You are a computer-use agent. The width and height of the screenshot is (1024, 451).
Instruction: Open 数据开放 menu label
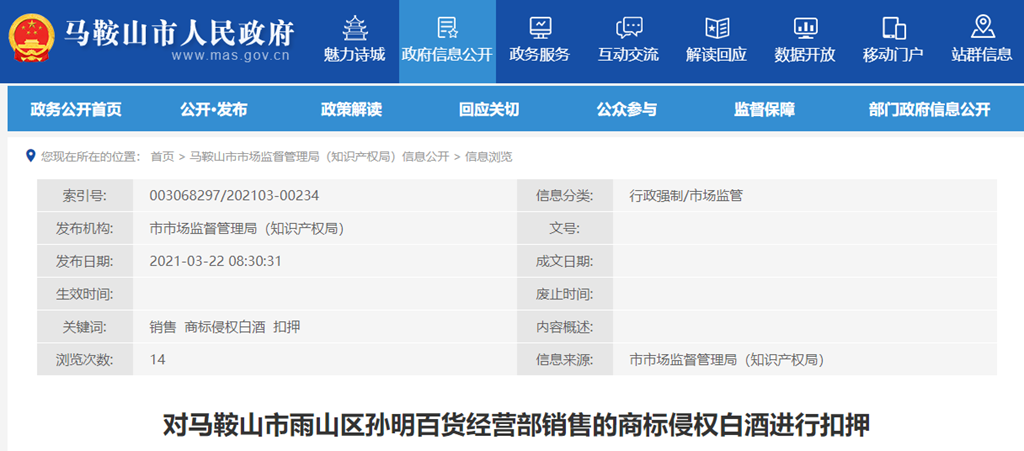coord(805,55)
